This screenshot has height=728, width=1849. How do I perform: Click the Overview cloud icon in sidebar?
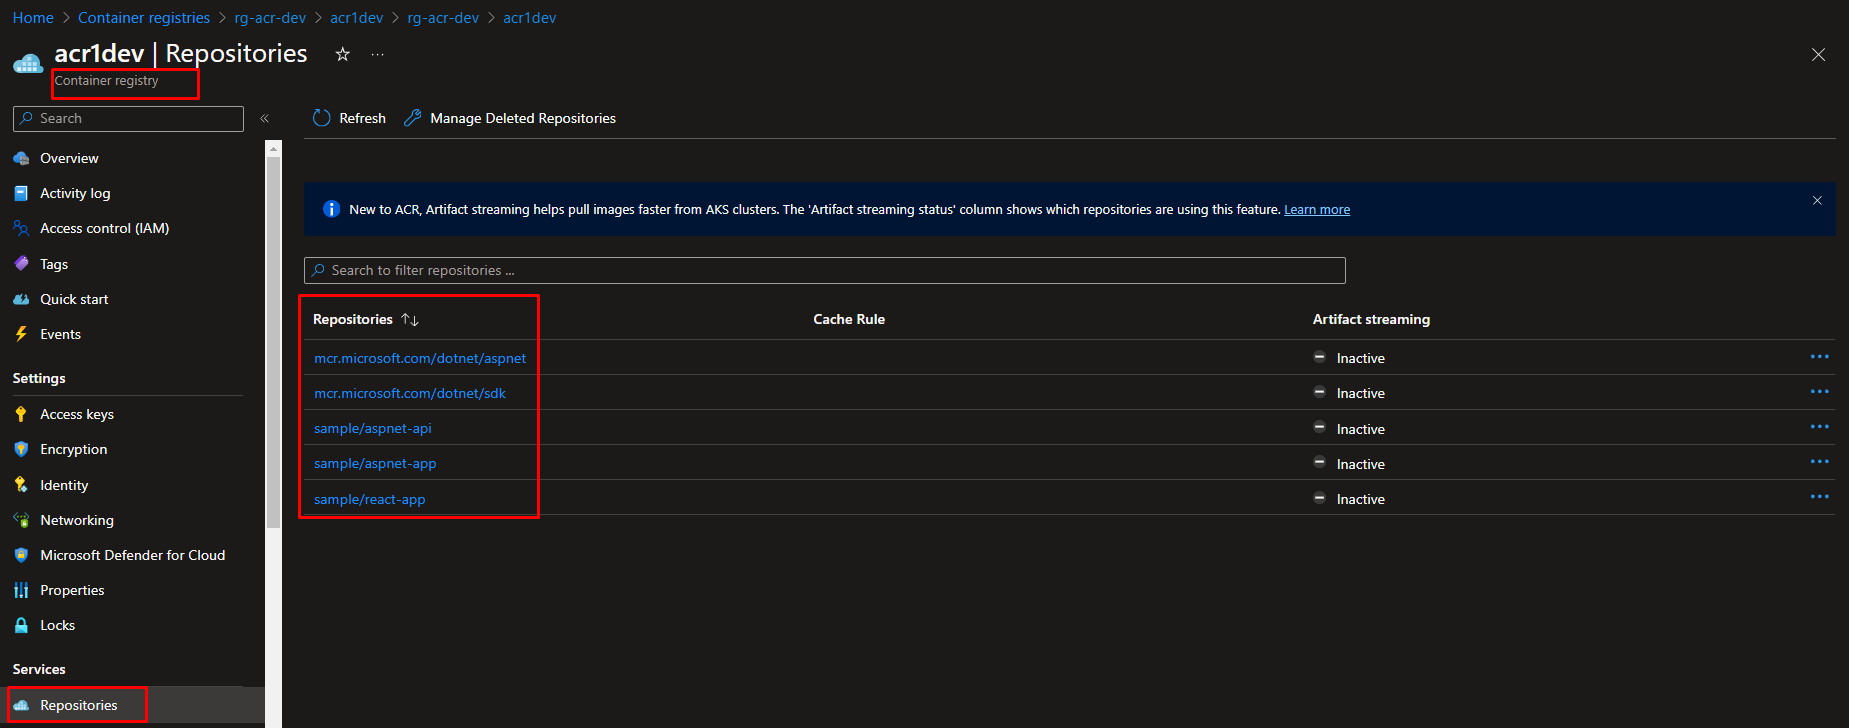21,158
